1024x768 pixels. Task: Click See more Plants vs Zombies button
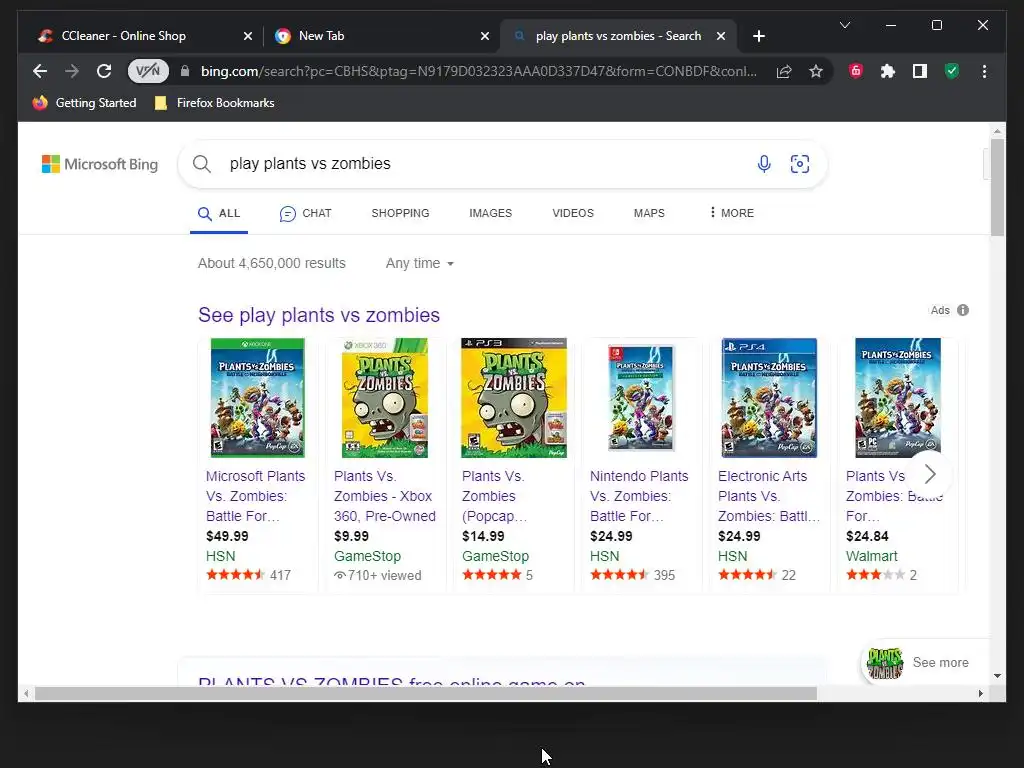926,663
